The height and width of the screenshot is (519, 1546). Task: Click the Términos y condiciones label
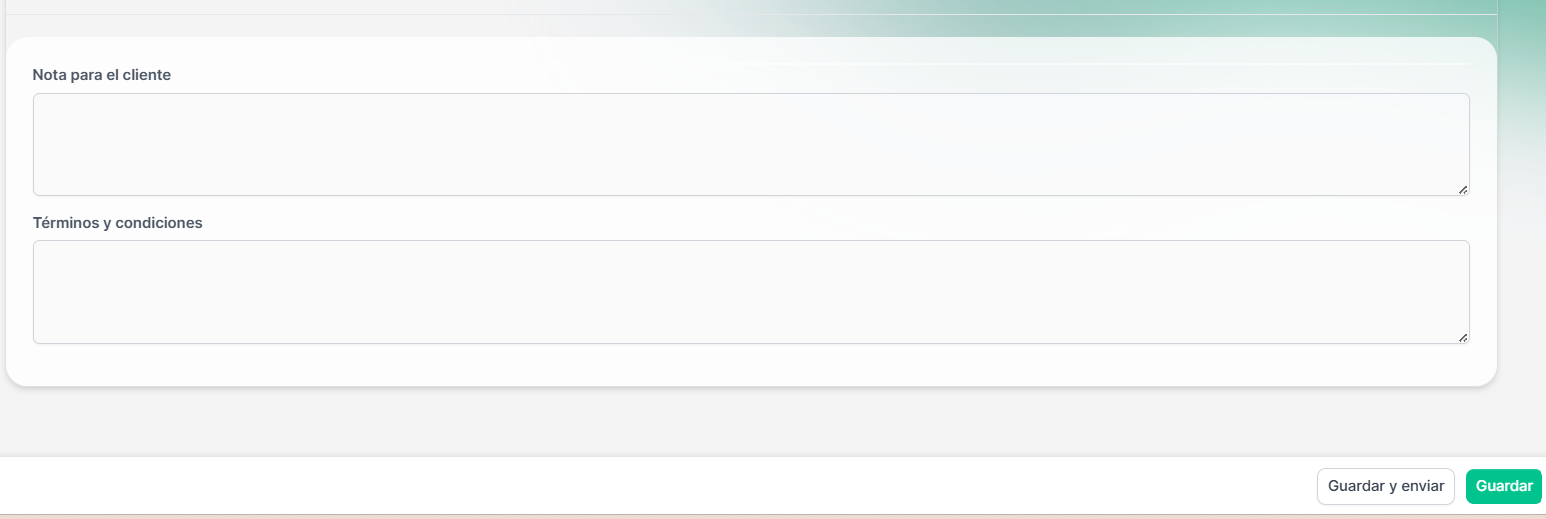point(118,223)
